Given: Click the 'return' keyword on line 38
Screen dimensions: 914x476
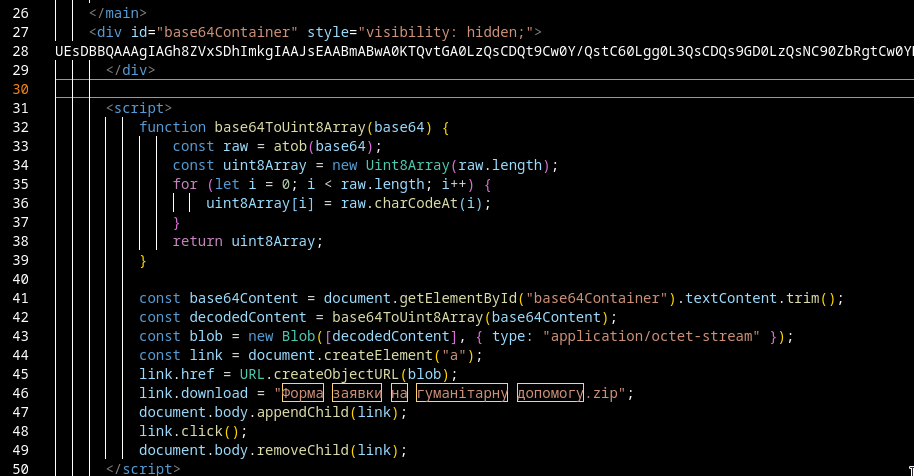Looking at the screenshot, I should tap(198, 241).
